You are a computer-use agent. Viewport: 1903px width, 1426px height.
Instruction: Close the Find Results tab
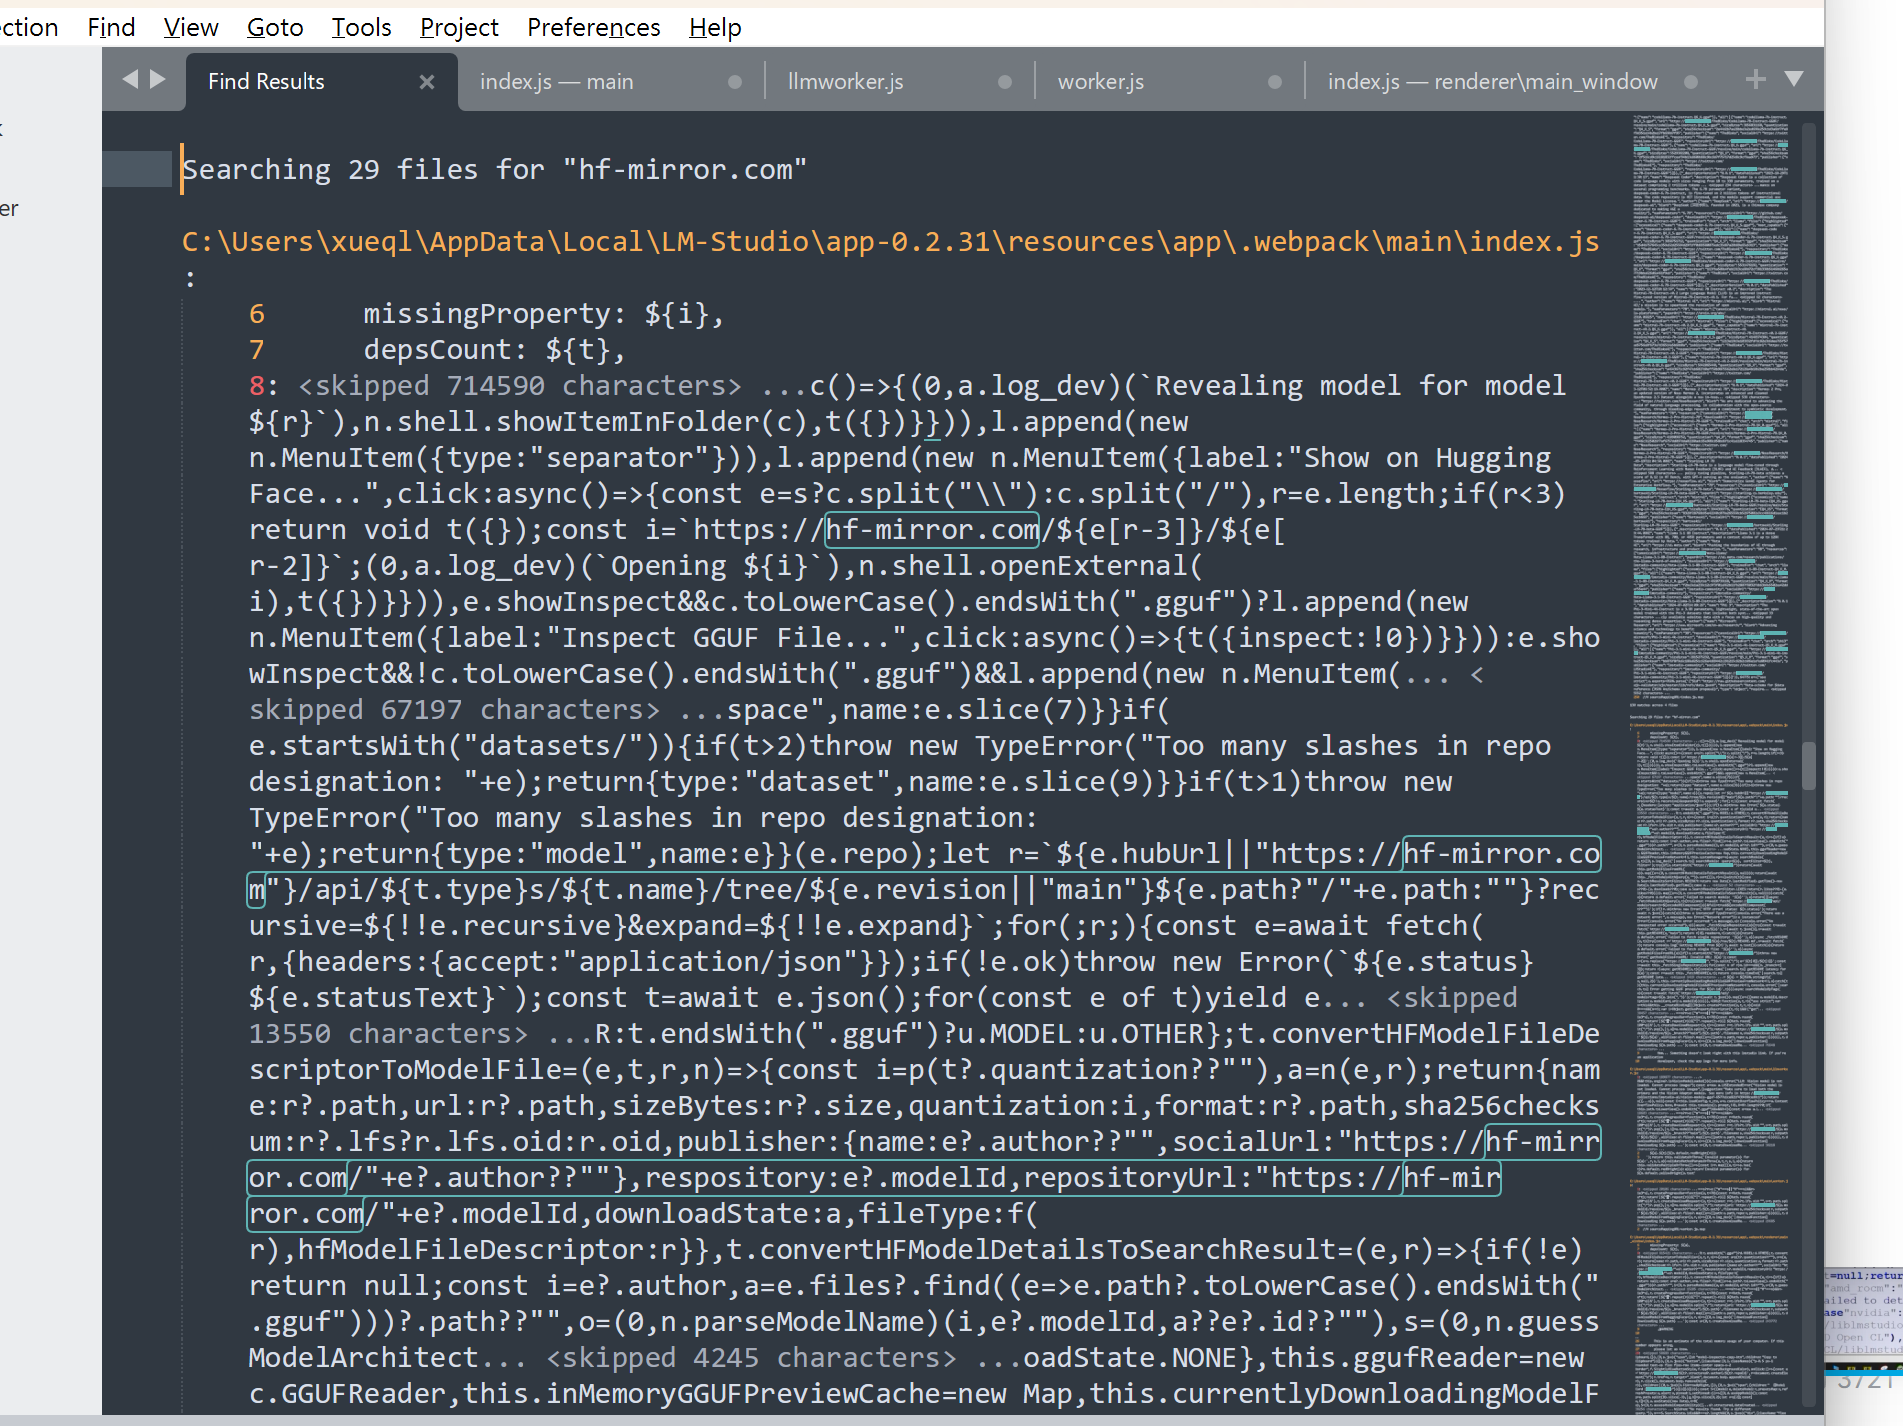[x=427, y=82]
